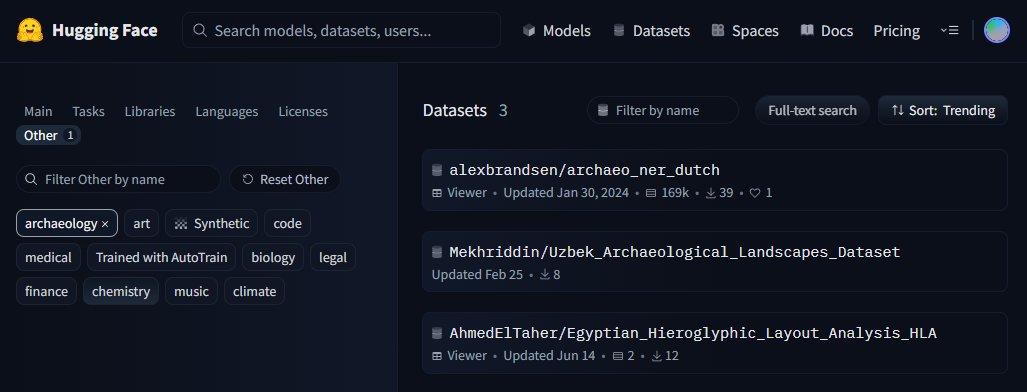Click the Datasets 3 results heading
The image size is (1027, 392).
(x=465, y=110)
